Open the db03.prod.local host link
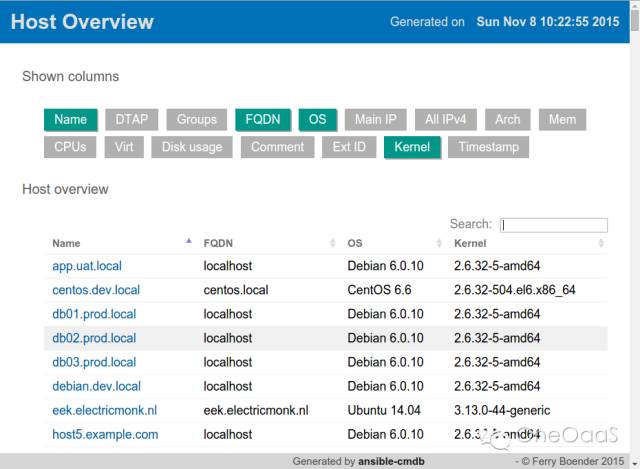 [94, 362]
